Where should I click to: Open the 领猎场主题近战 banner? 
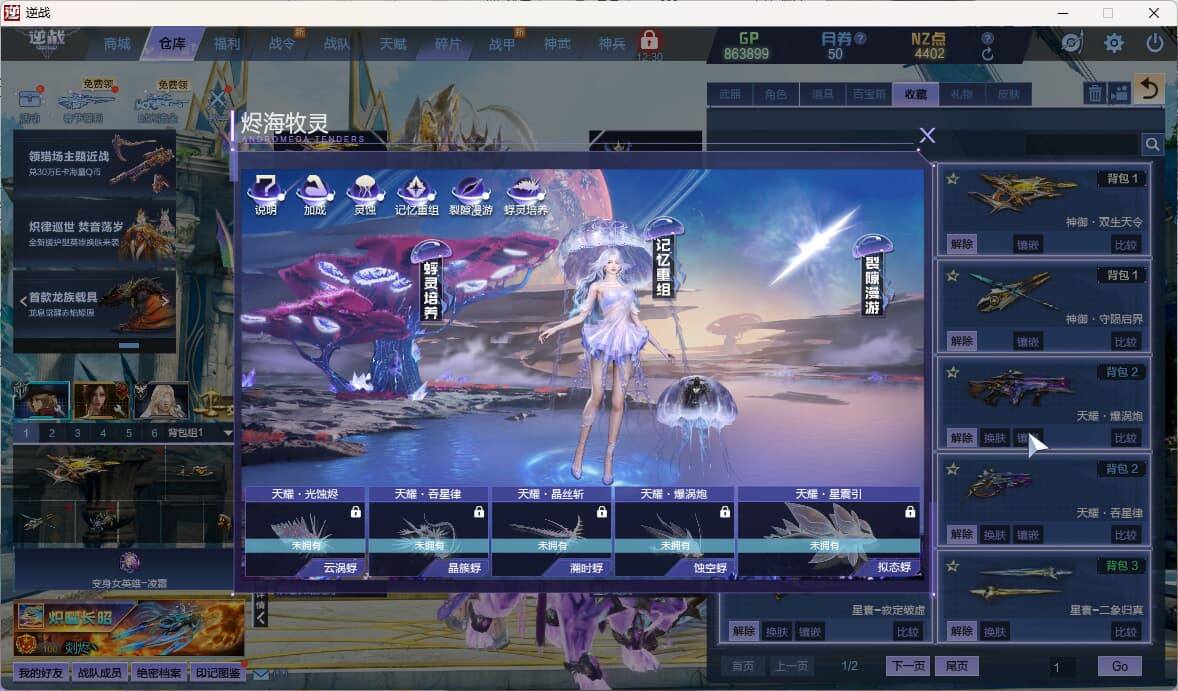(95, 164)
